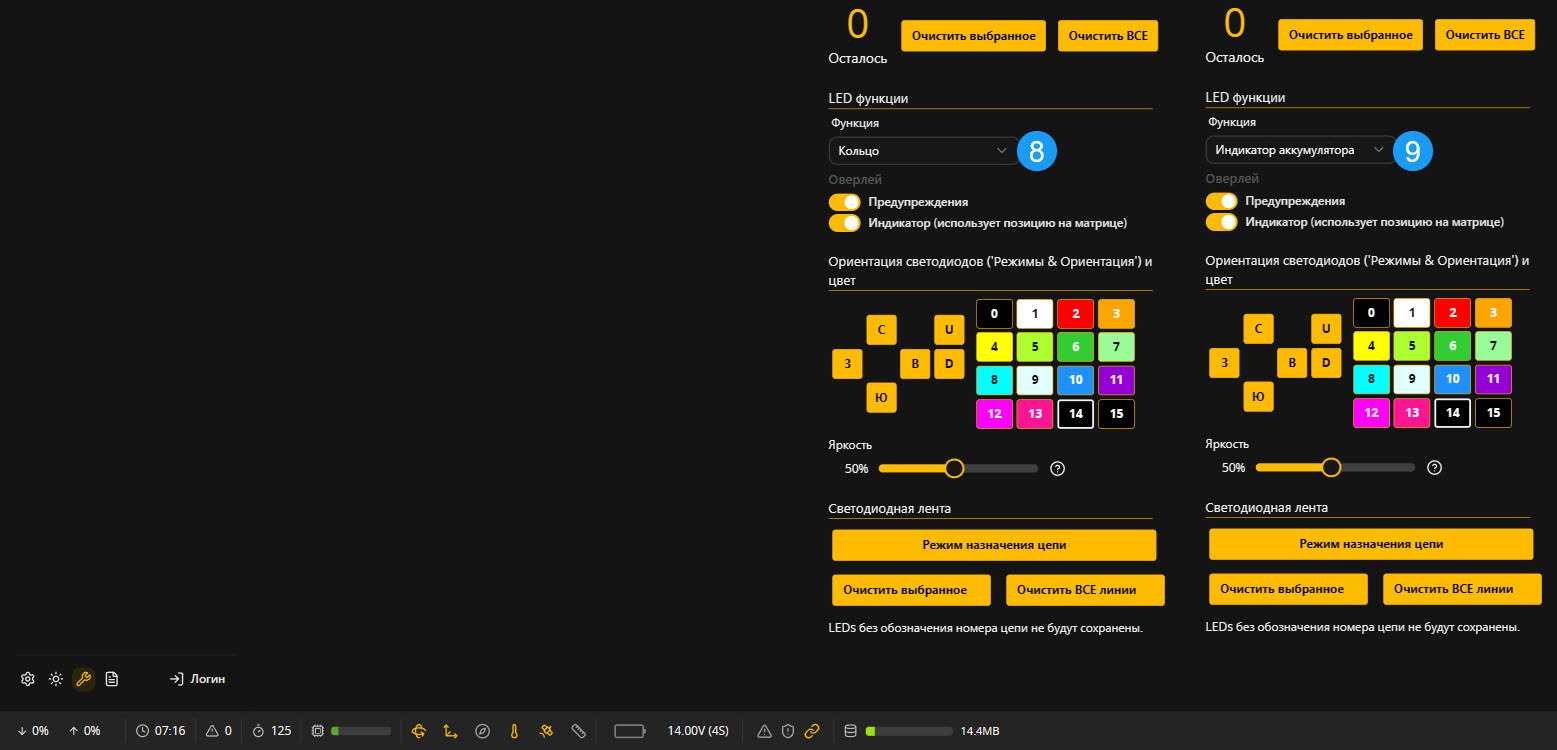
Task: Select the wrench tool icon
Action: click(84, 679)
